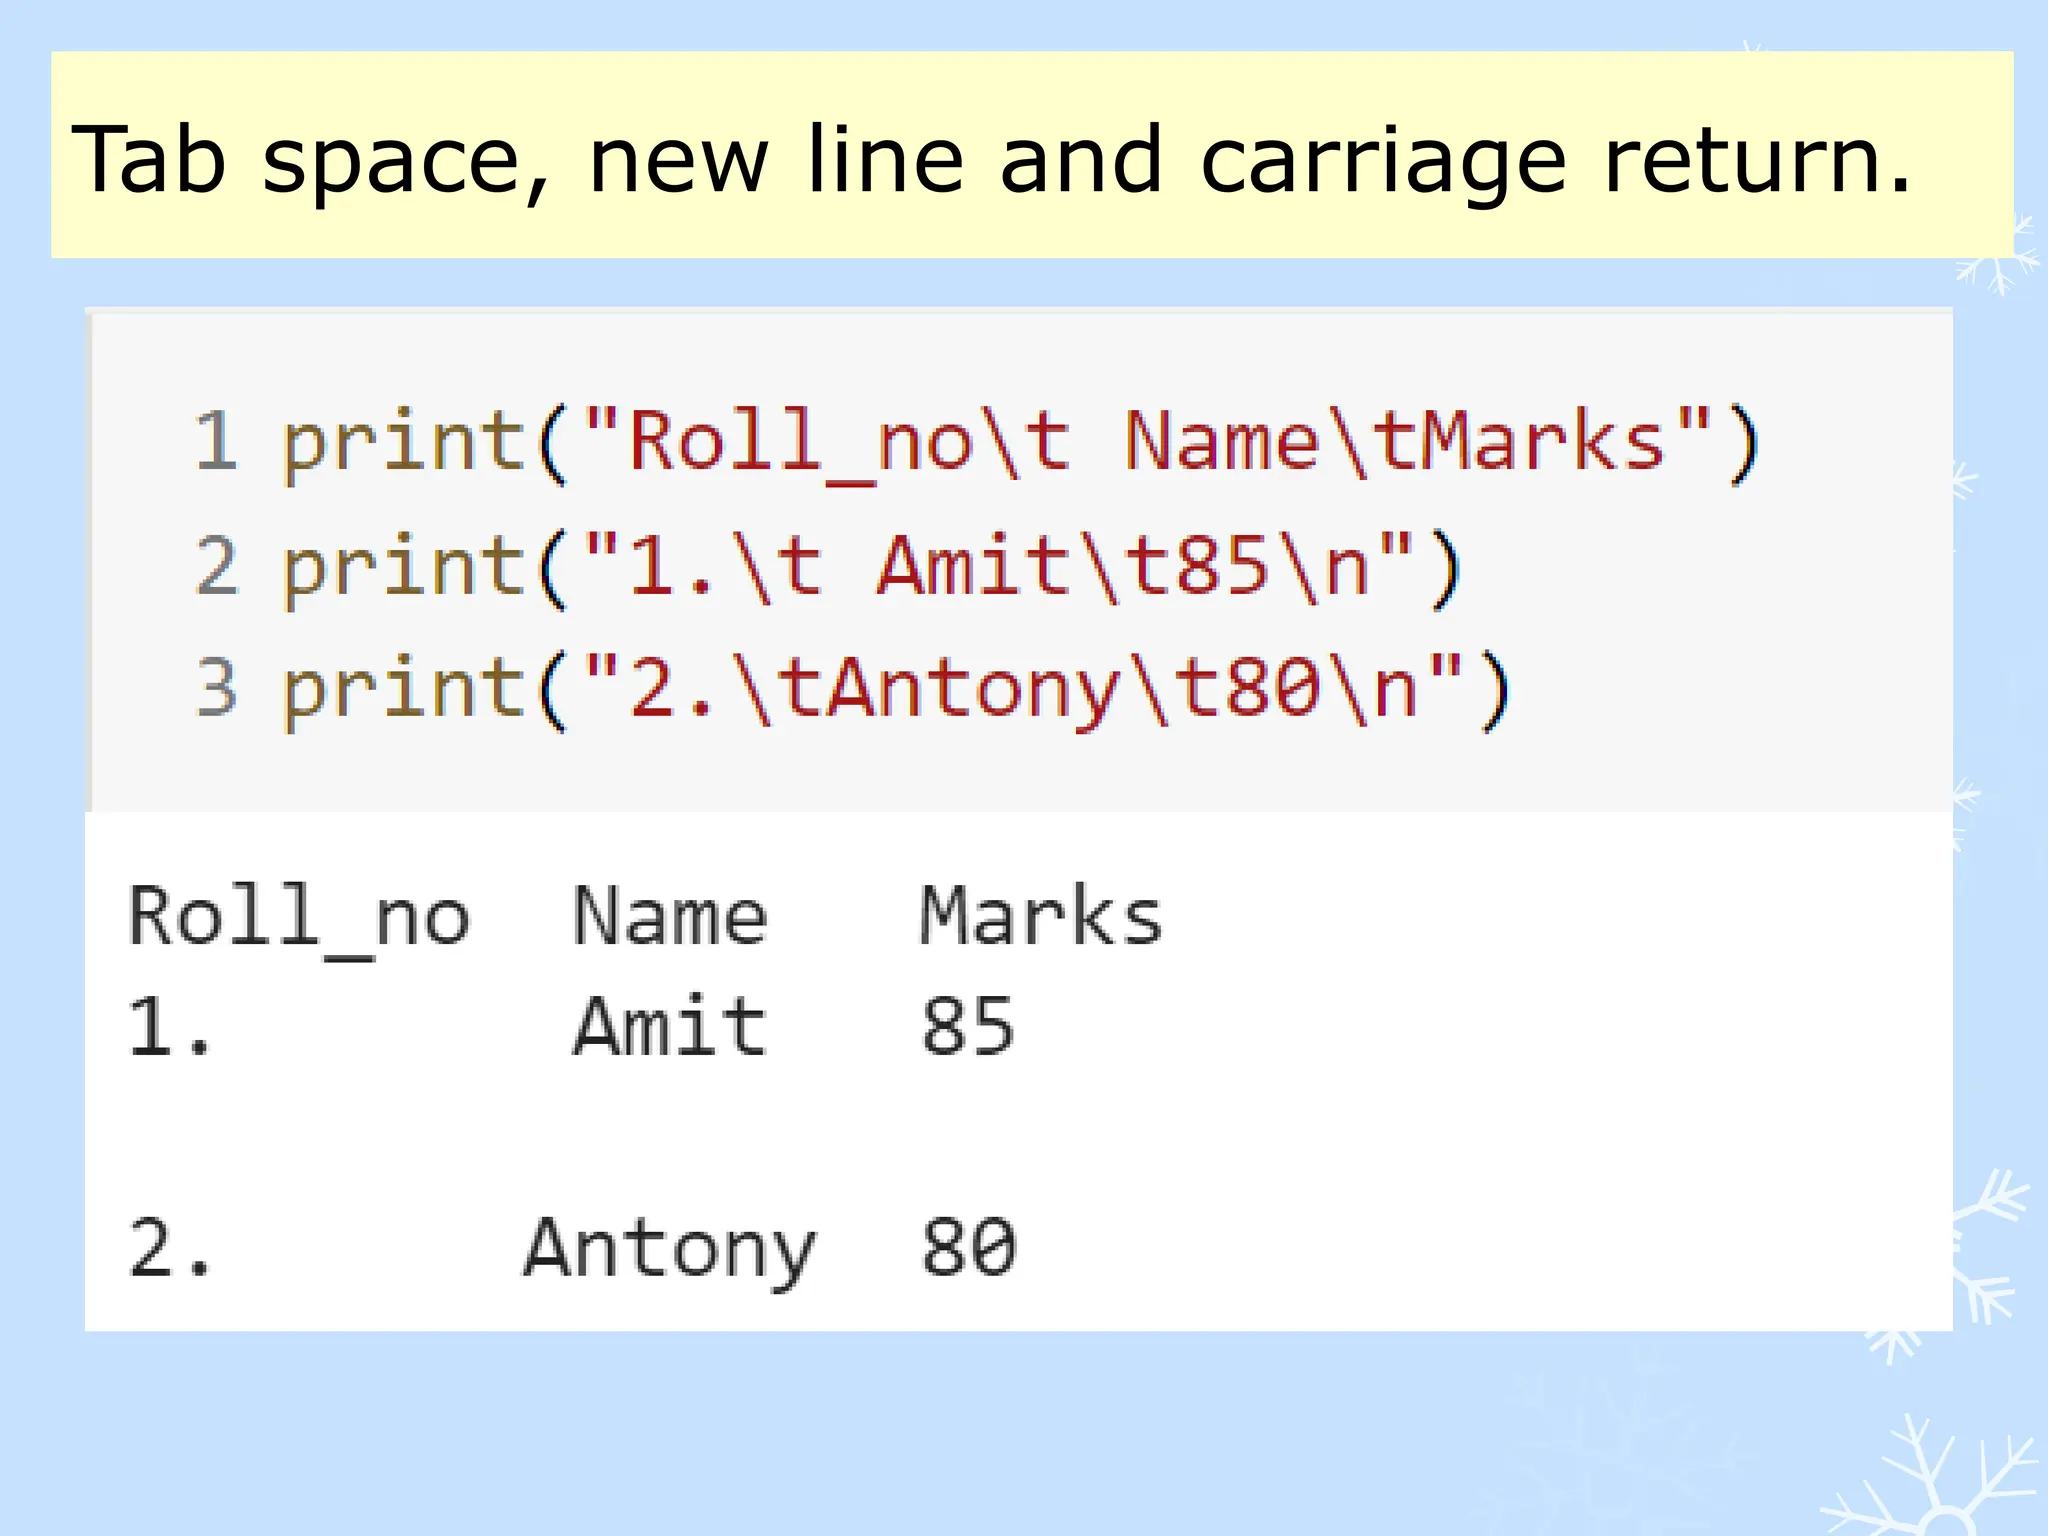Image resolution: width=2048 pixels, height=1536 pixels.
Task: Click the 'Marks' output header
Action: tap(1041, 914)
